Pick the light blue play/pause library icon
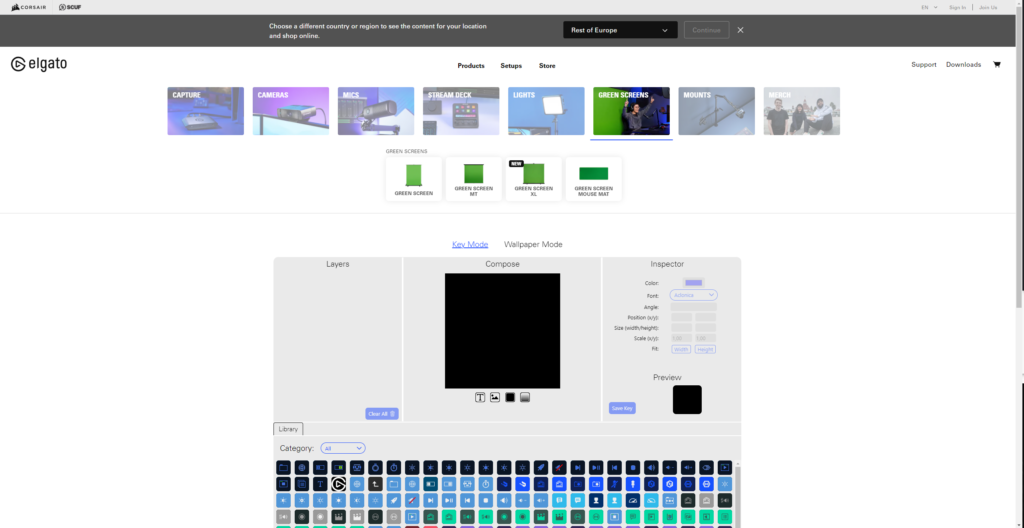This screenshot has width=1024, height=528. 449,501
